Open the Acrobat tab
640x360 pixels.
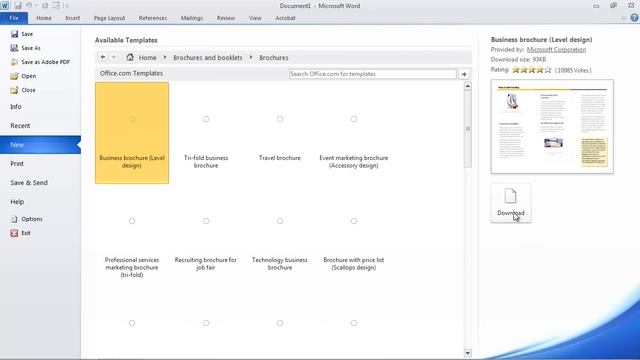coord(285,18)
